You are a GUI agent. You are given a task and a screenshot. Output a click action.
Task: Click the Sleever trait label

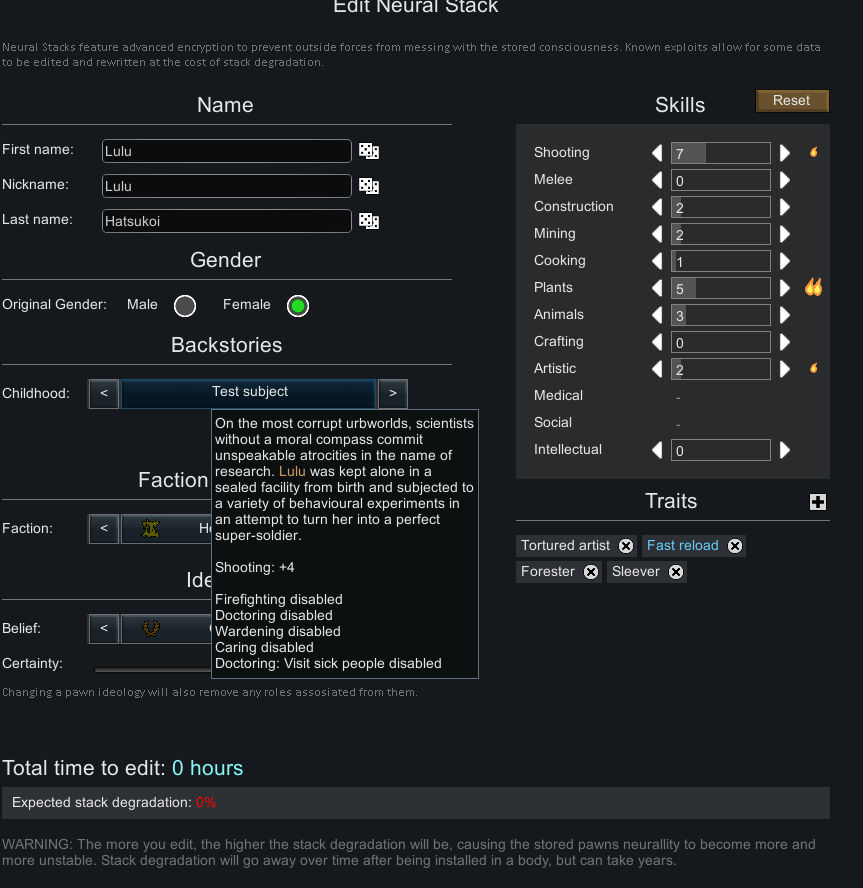(635, 571)
